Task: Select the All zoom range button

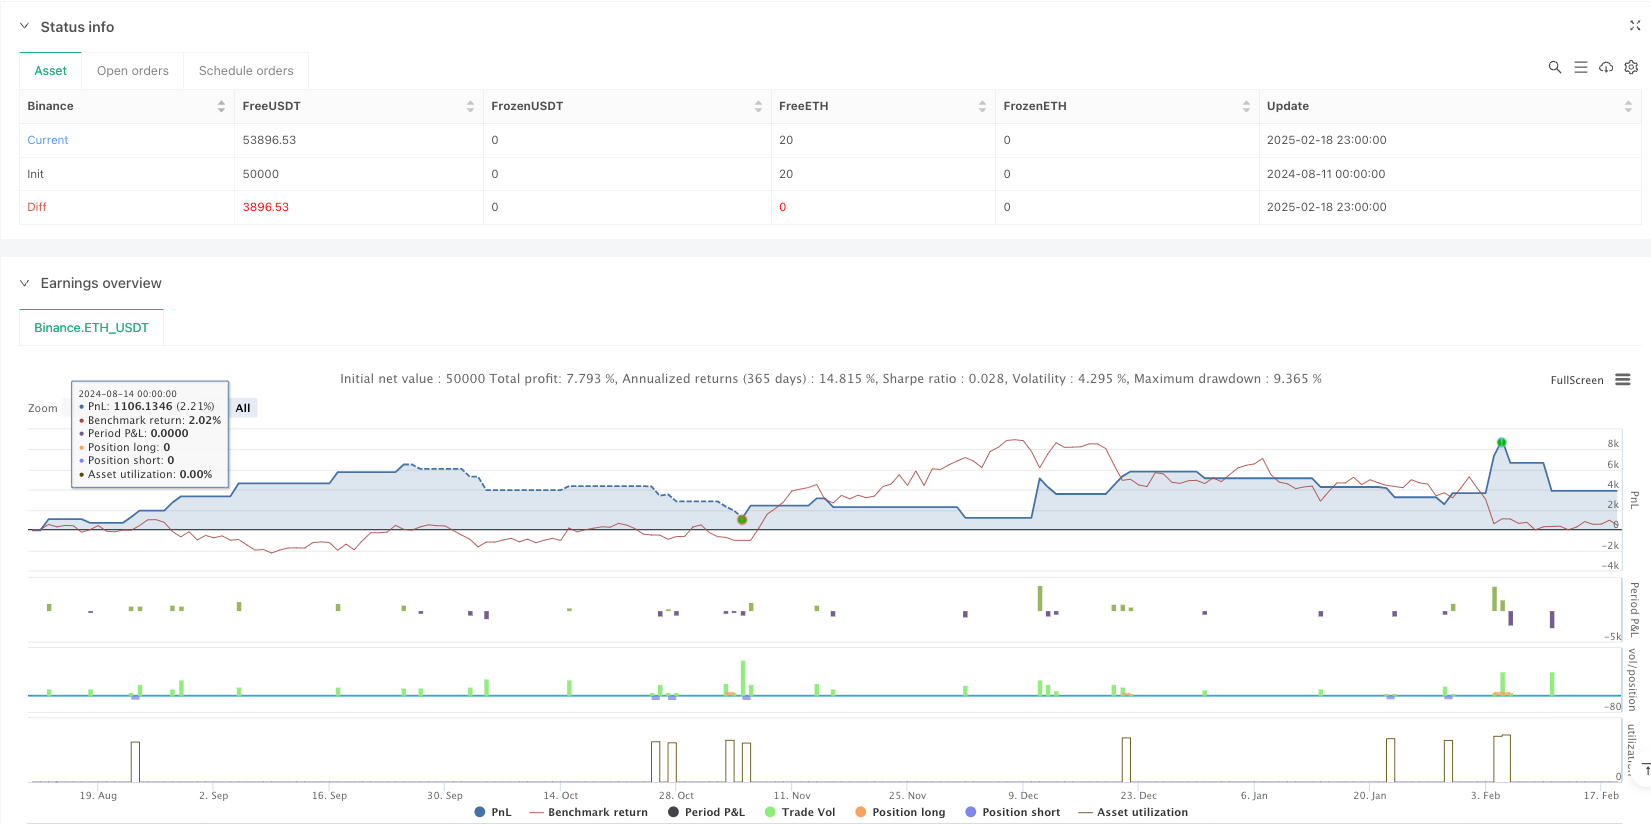Action: 243,408
